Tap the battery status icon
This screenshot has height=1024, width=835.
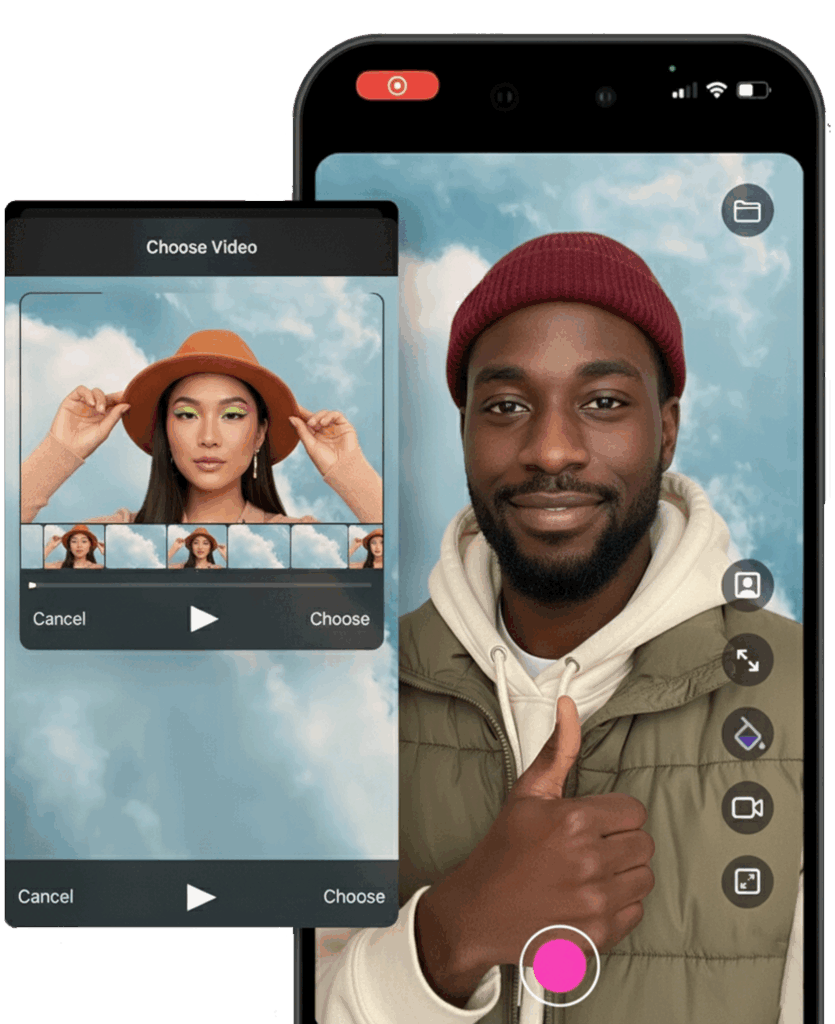point(752,90)
